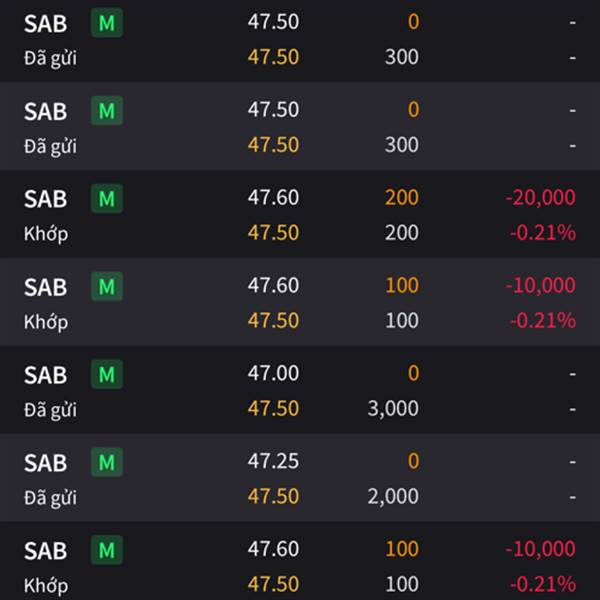Viewport: 600px width, 600px height.
Task: Tap the white 200 quantity beside Khớp
Action: pos(402,233)
